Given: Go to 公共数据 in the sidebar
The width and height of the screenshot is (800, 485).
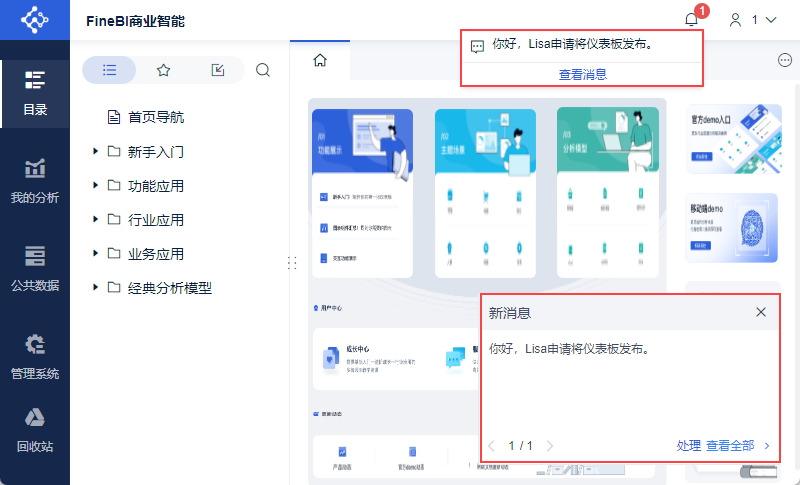Looking at the screenshot, I should 35,269.
